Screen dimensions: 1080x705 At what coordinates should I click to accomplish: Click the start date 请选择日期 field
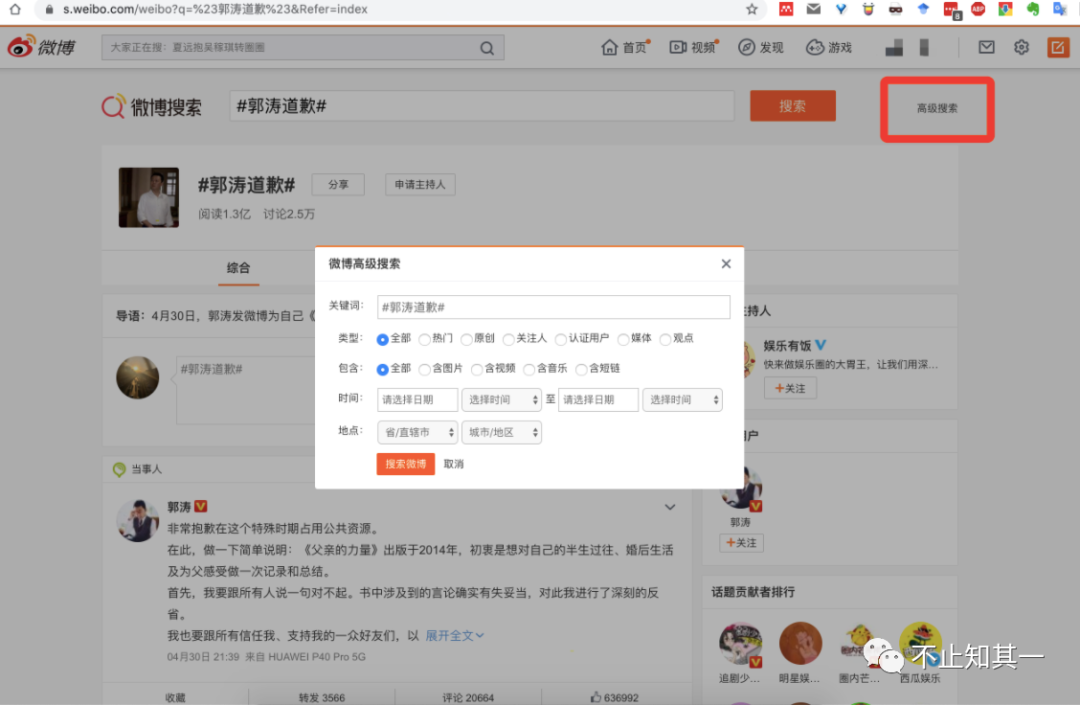(417, 400)
